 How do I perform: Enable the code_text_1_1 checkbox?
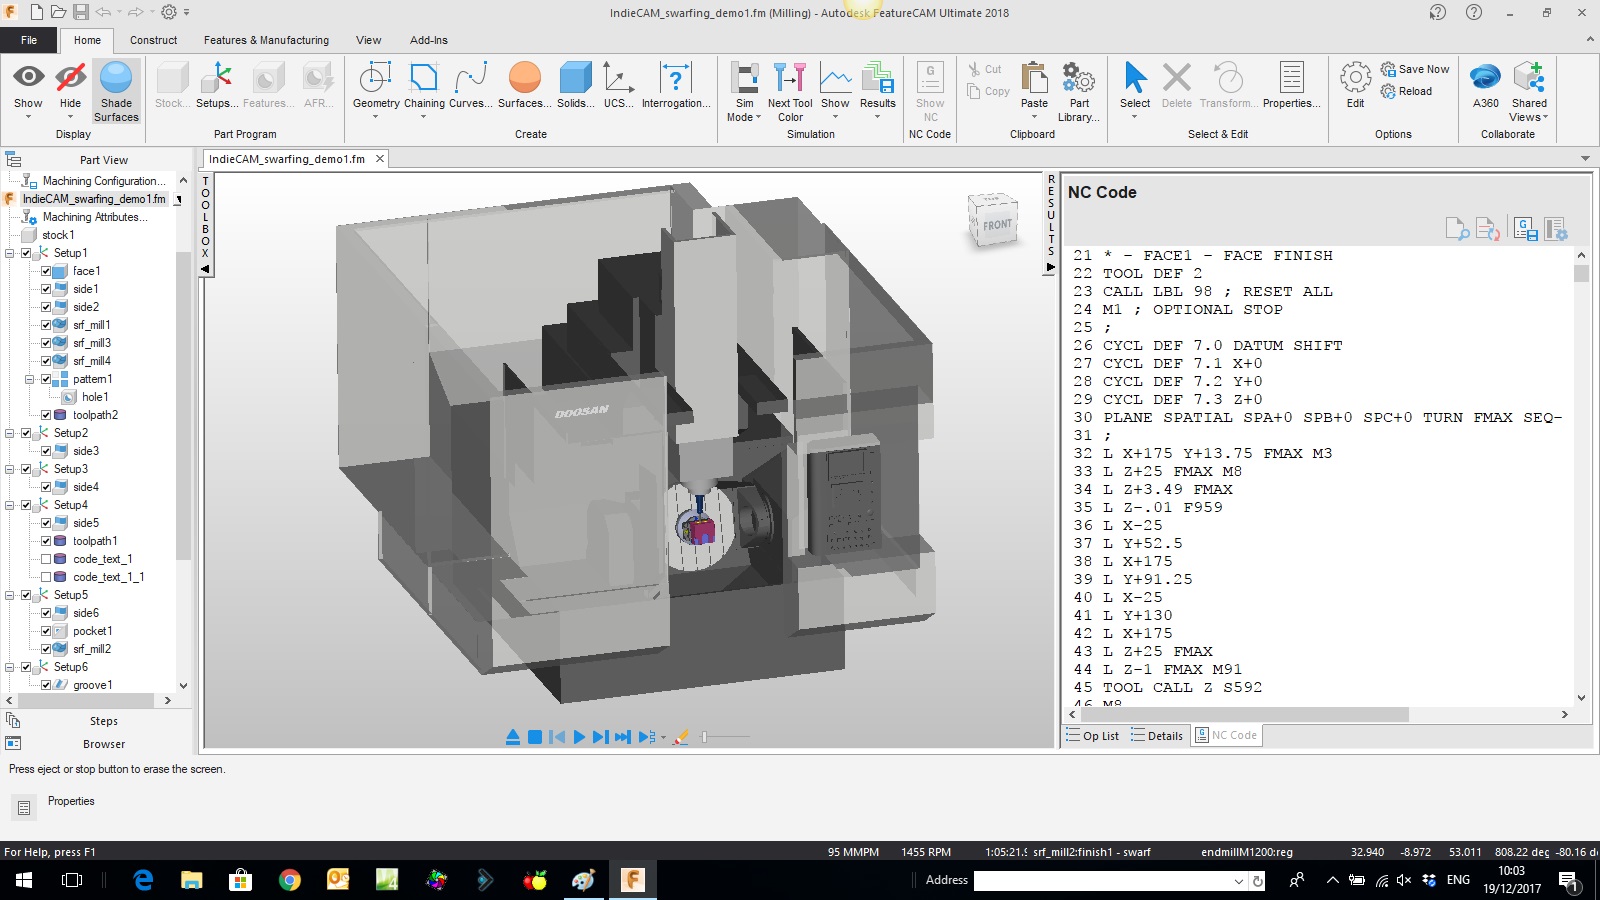click(46, 577)
